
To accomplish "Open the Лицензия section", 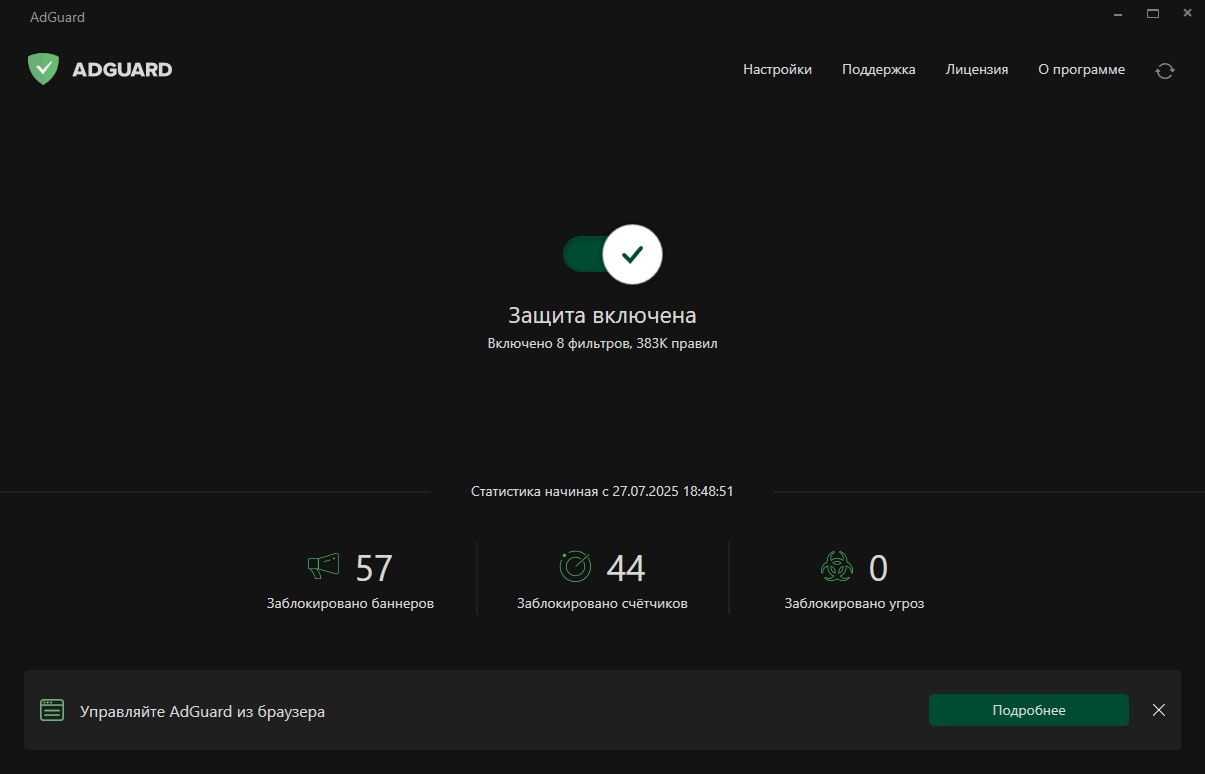I will [977, 70].
